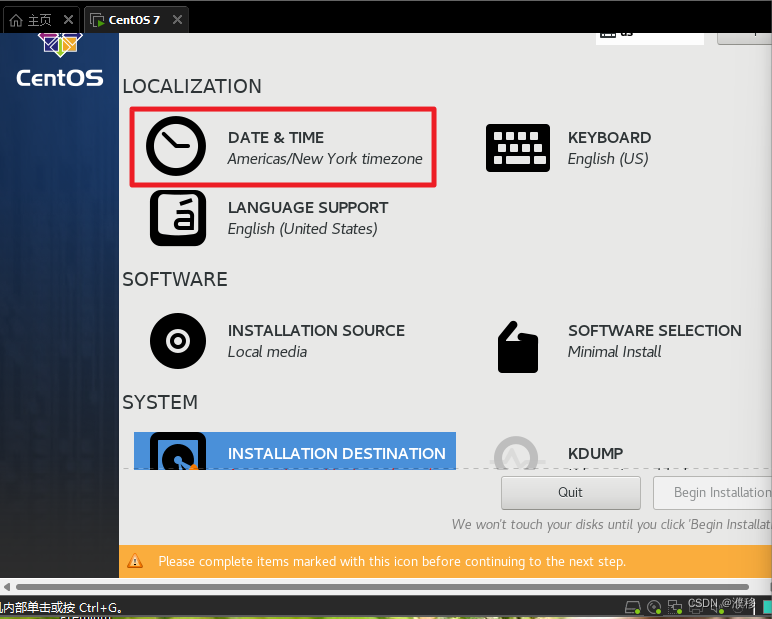Click VMware sound card status icon
The height and width of the screenshot is (619, 772).
point(716,607)
